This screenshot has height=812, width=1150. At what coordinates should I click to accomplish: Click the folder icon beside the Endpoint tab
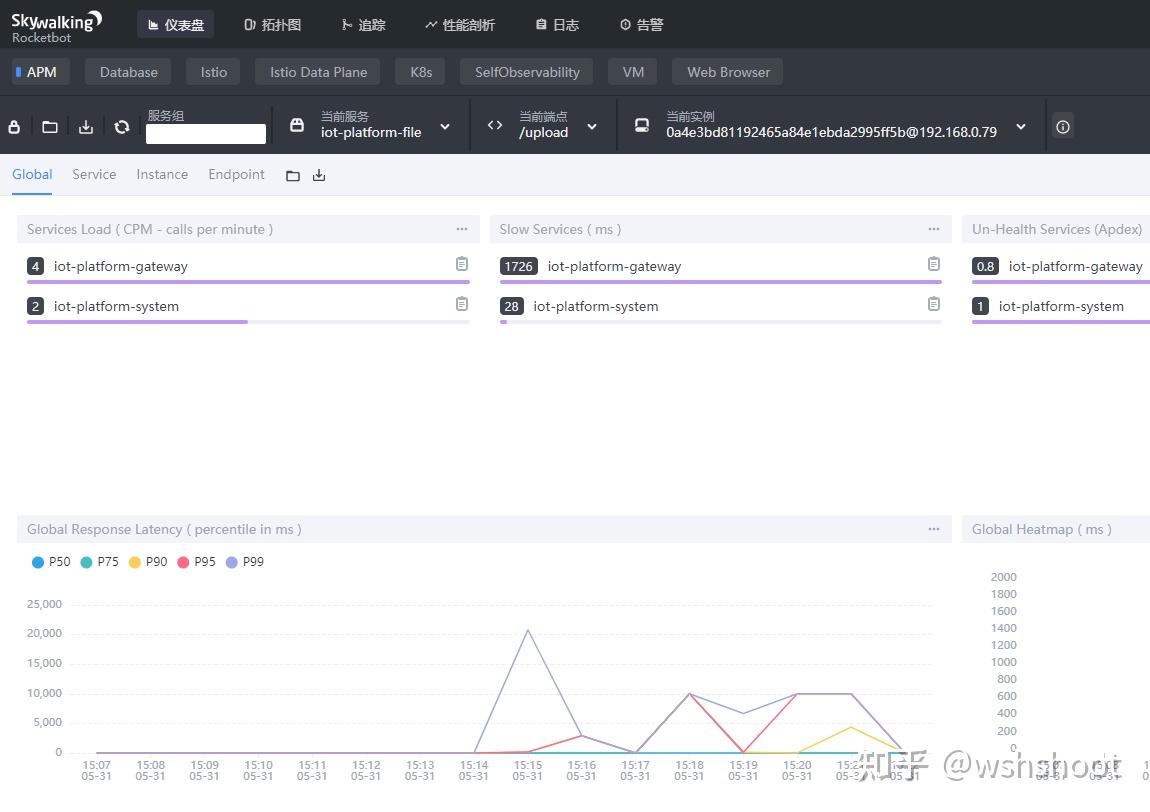coord(293,175)
